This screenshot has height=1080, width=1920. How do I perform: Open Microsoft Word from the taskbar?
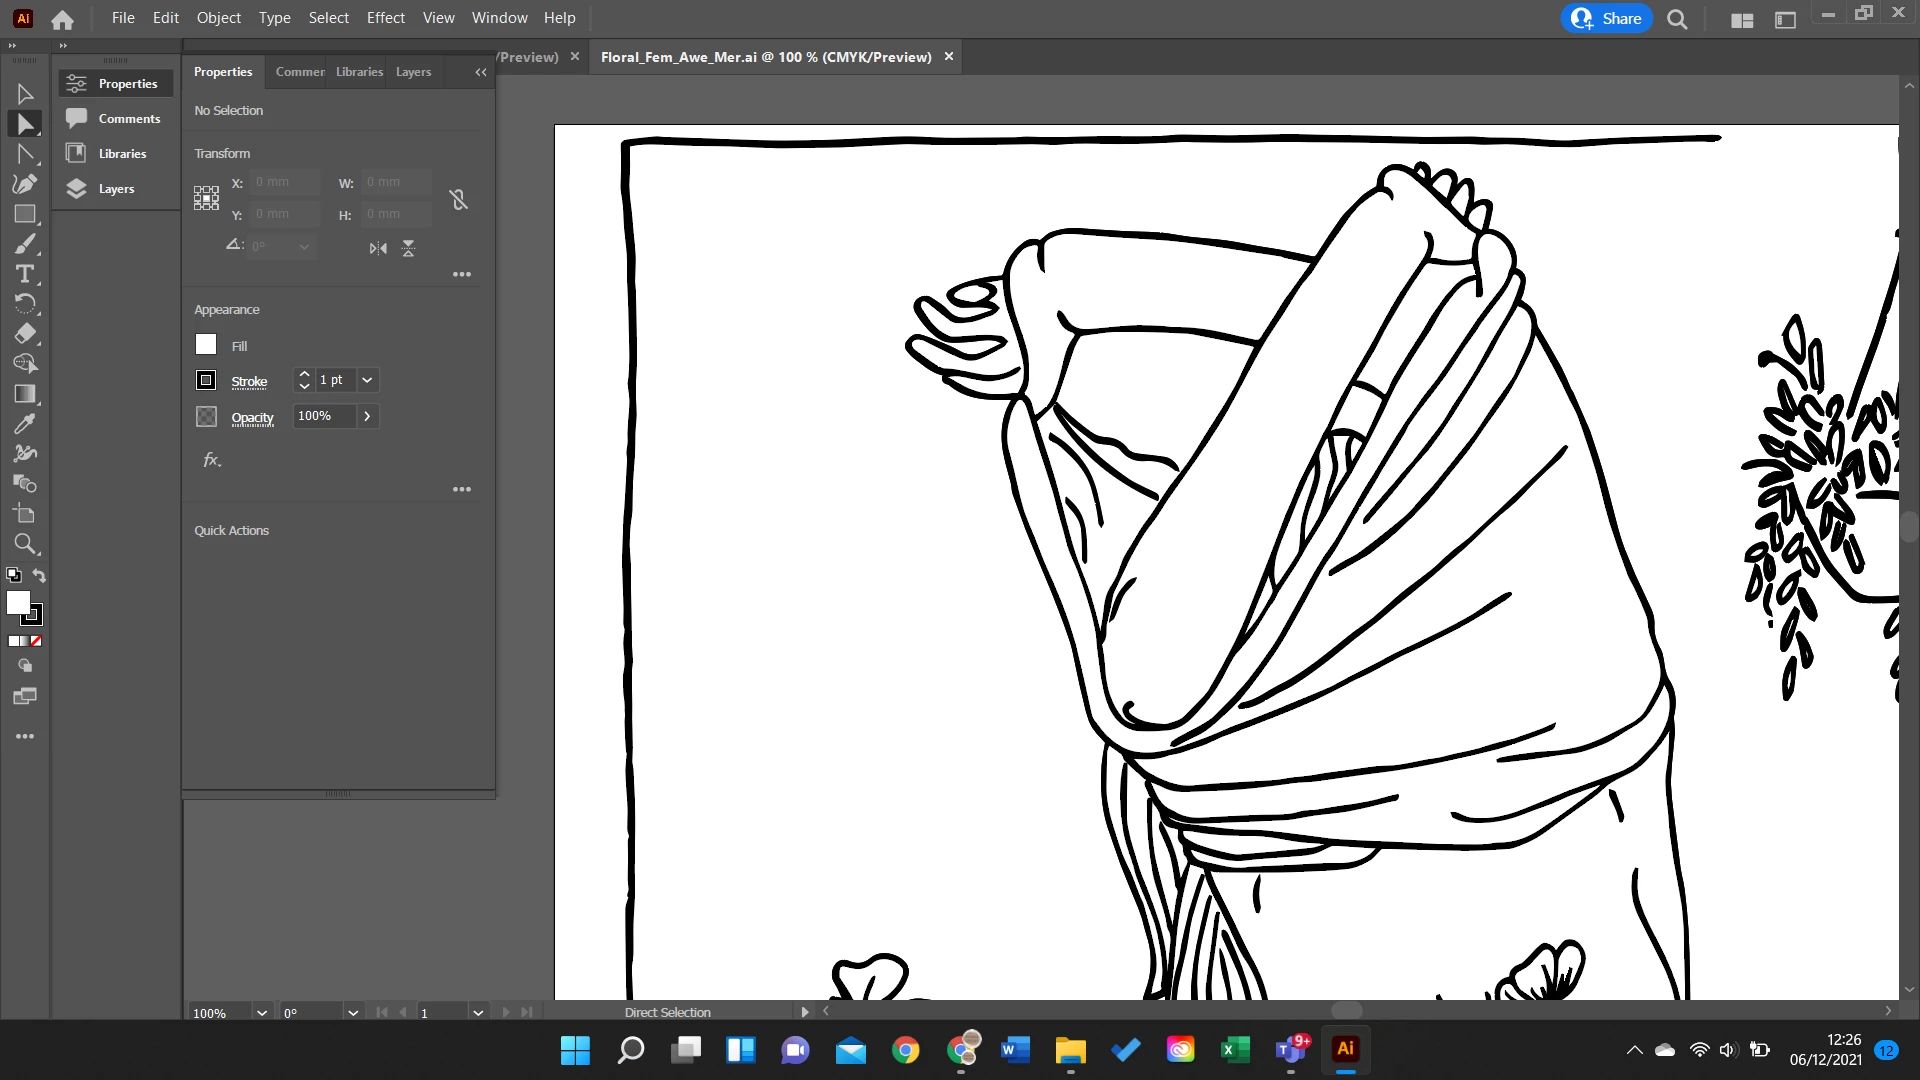[1015, 1049]
